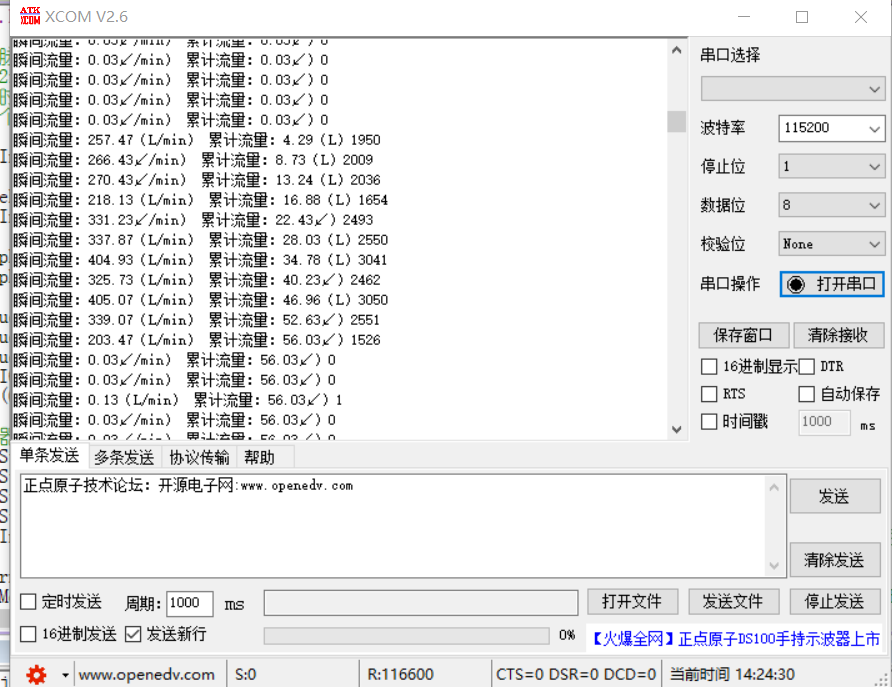
Task: Click the red settings gear icon
Action: (37, 675)
